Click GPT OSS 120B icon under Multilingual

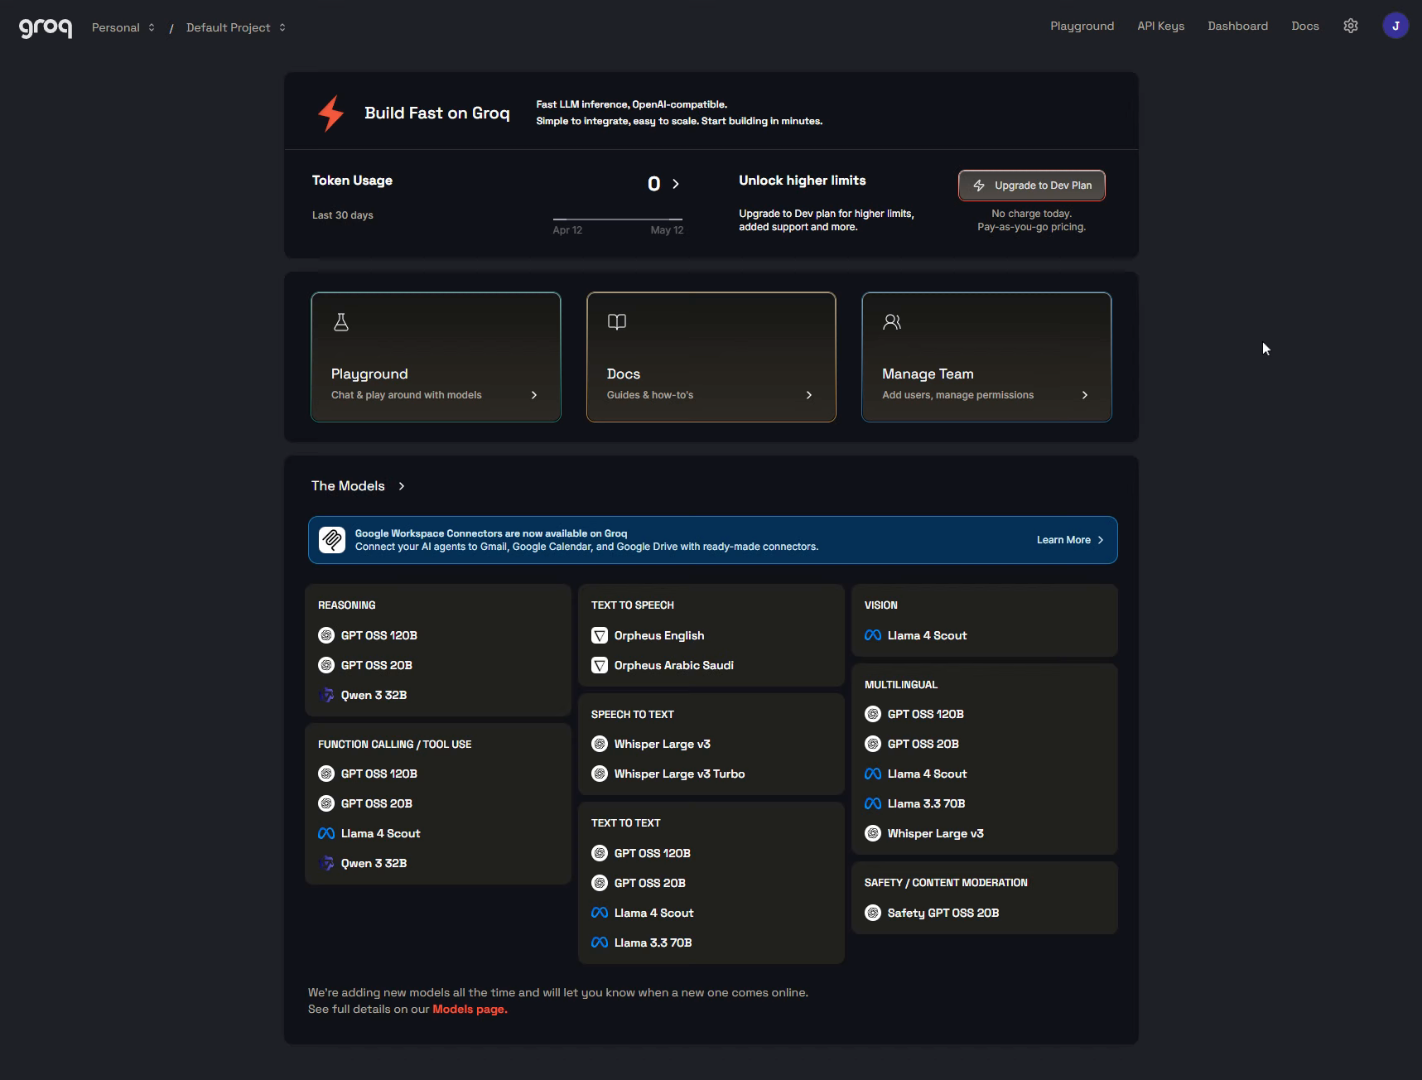(x=873, y=714)
